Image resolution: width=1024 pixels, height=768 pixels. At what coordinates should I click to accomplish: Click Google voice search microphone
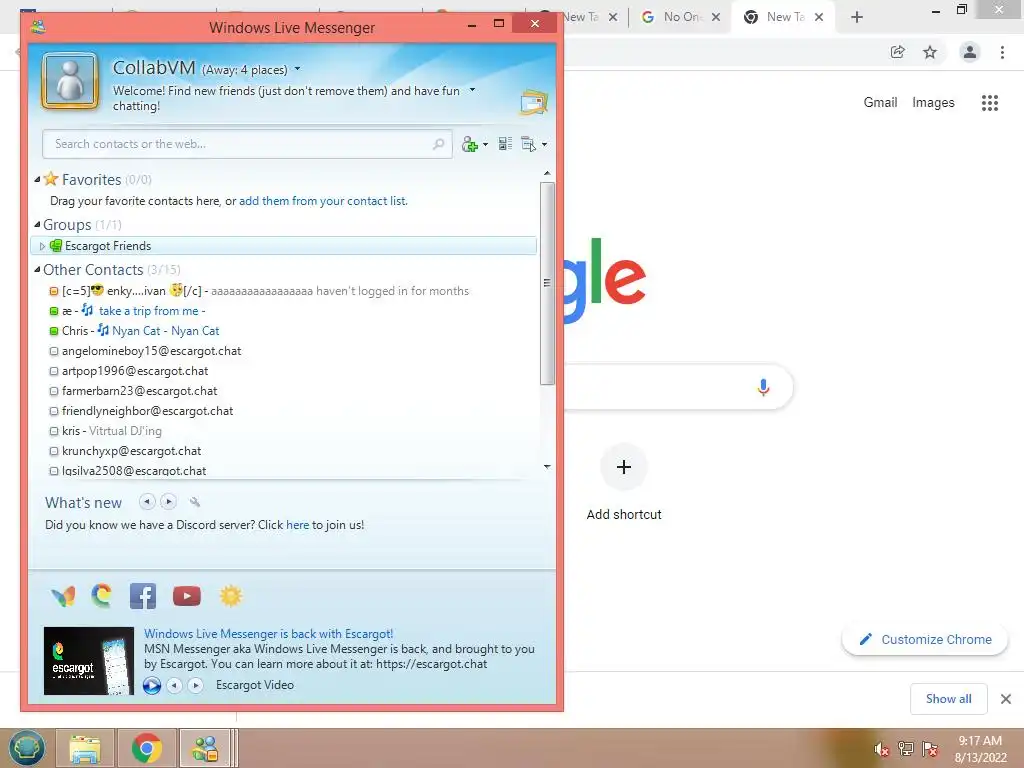coord(763,387)
